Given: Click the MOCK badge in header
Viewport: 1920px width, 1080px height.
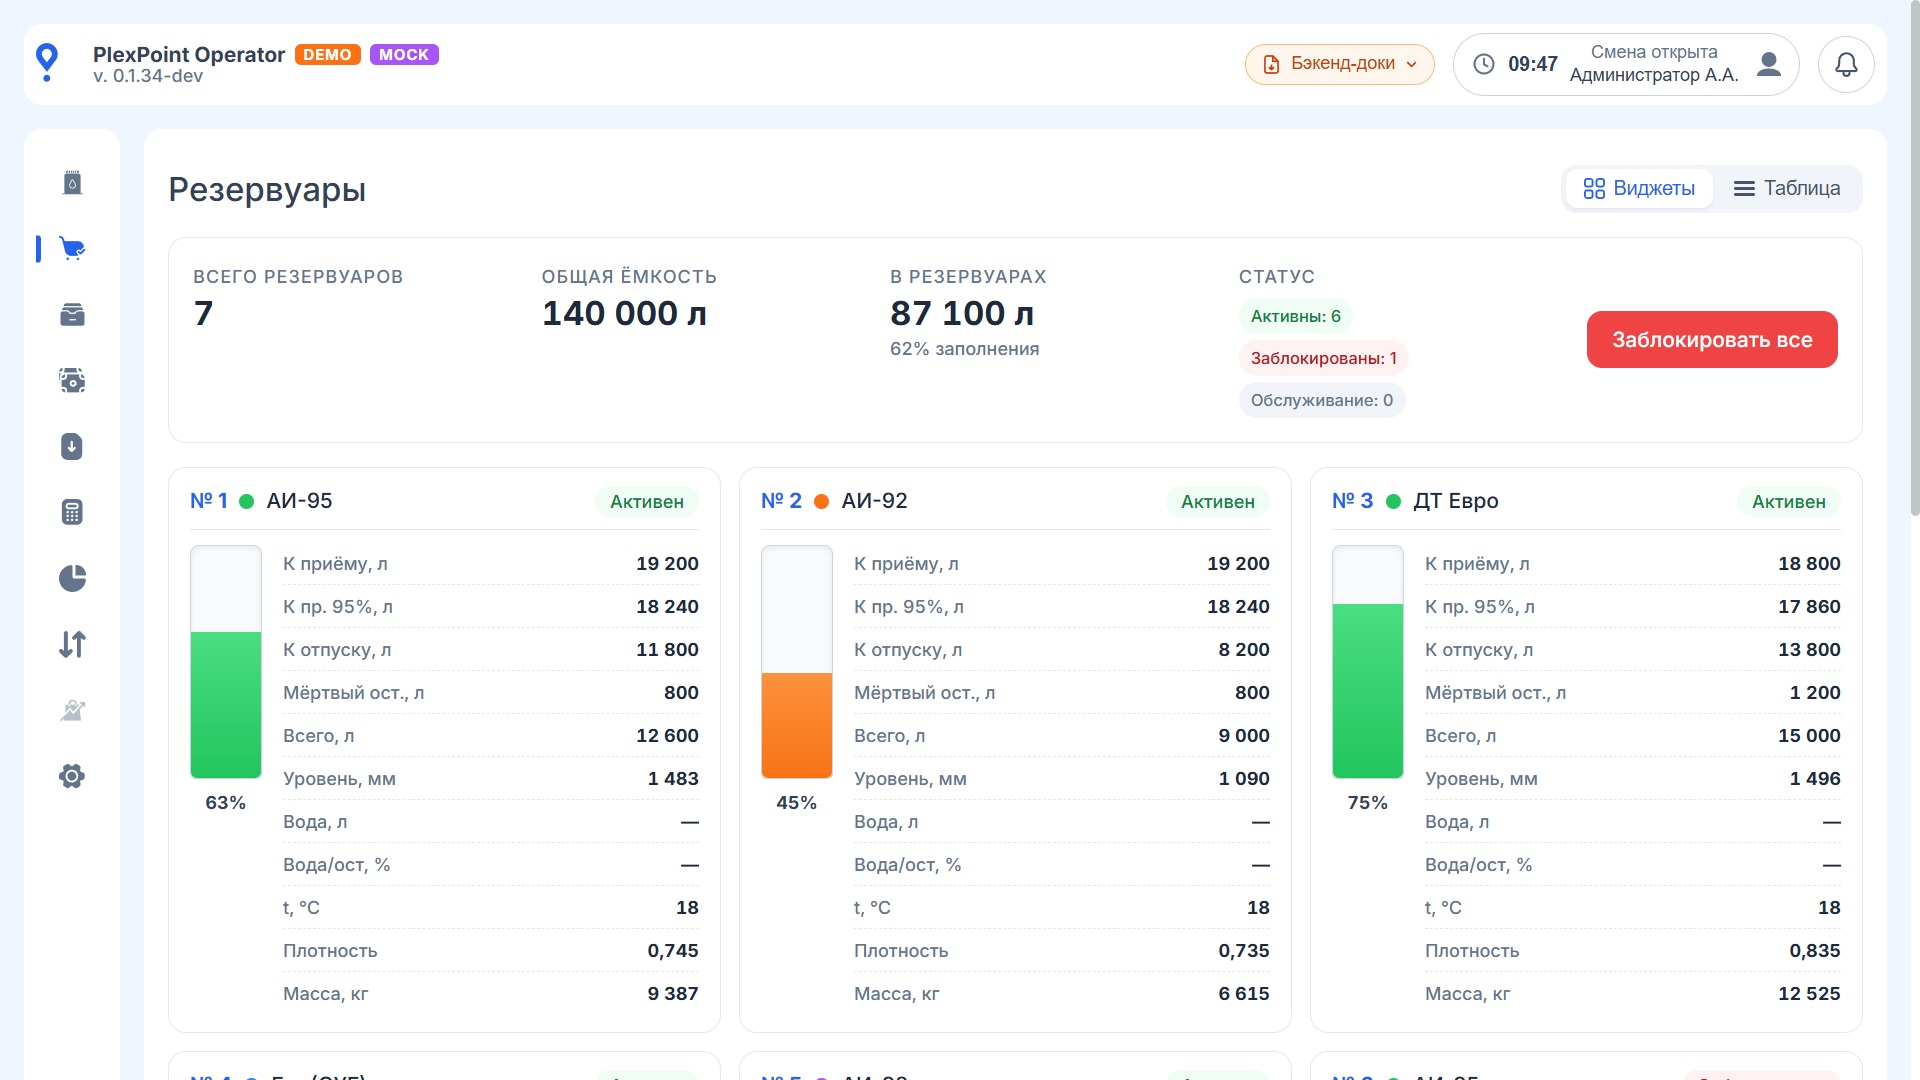Looking at the screenshot, I should (x=404, y=55).
